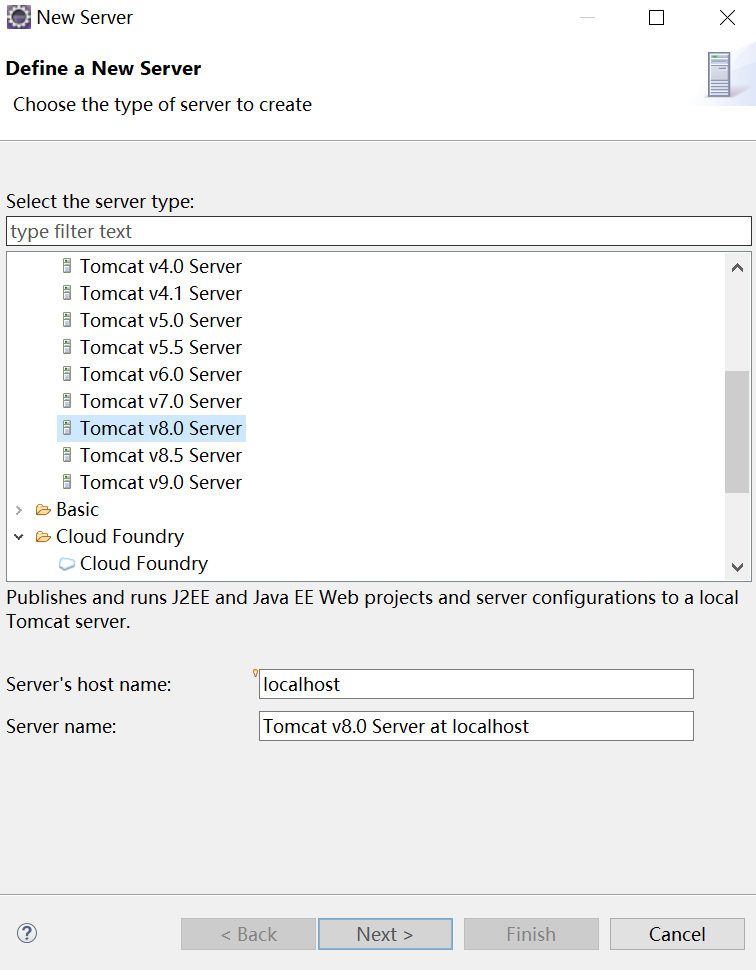This screenshot has height=970, width=756.
Task: Click the Basic folder icon
Action: tap(43, 510)
